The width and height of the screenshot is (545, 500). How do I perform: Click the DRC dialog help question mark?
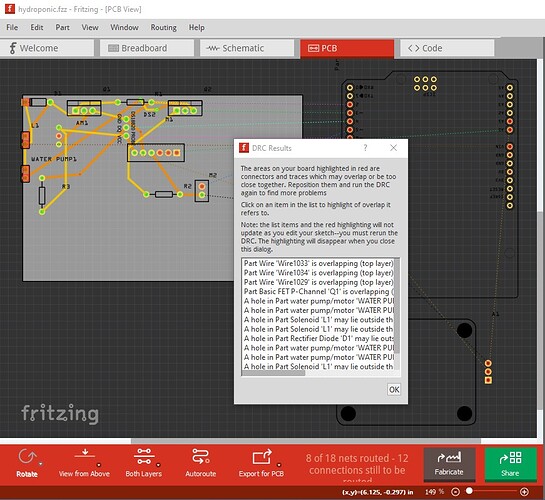365,148
